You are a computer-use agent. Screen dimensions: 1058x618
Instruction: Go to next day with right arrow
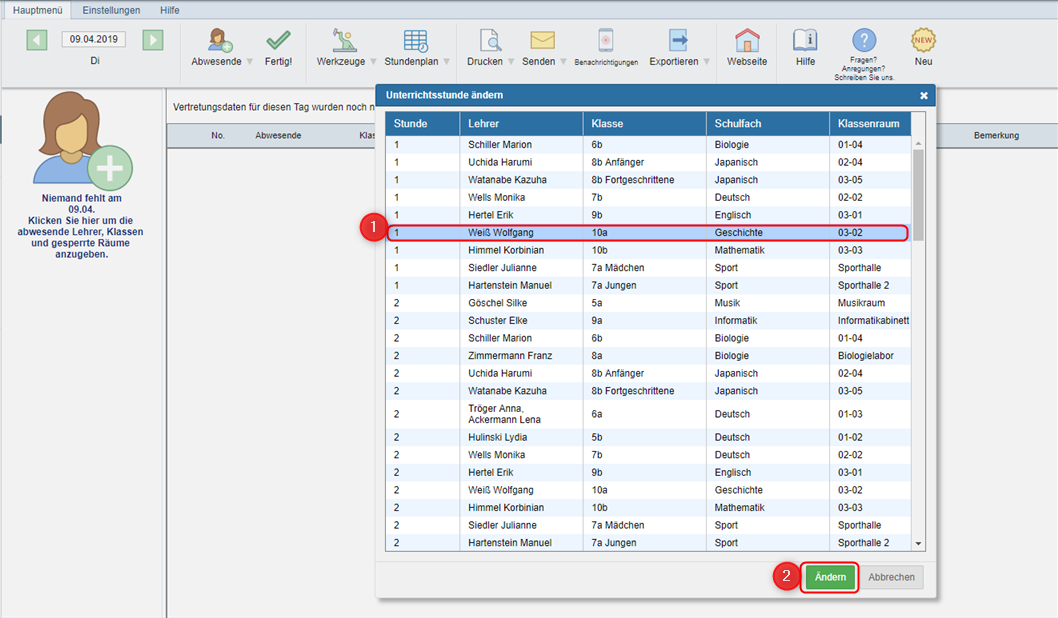153,40
